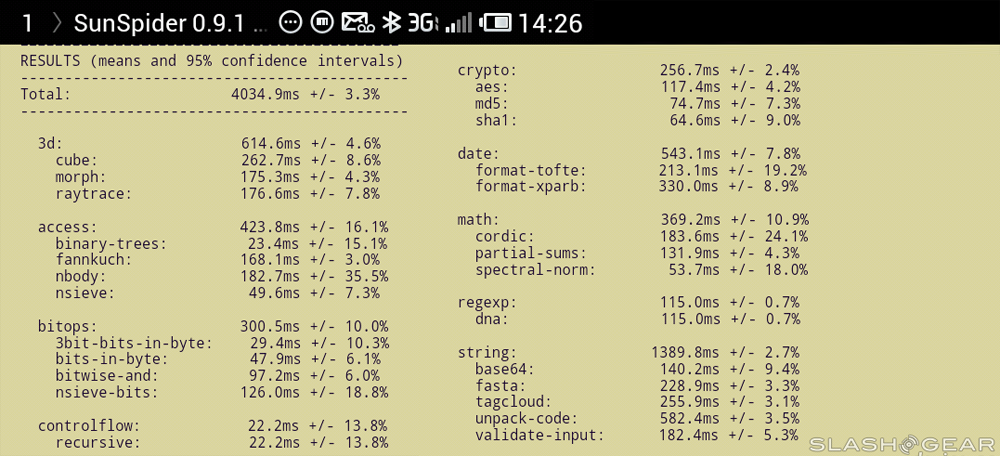Image resolution: width=1000 pixels, height=456 pixels.
Task: Open the chat bubble notification with three dots
Action: tap(289, 22)
